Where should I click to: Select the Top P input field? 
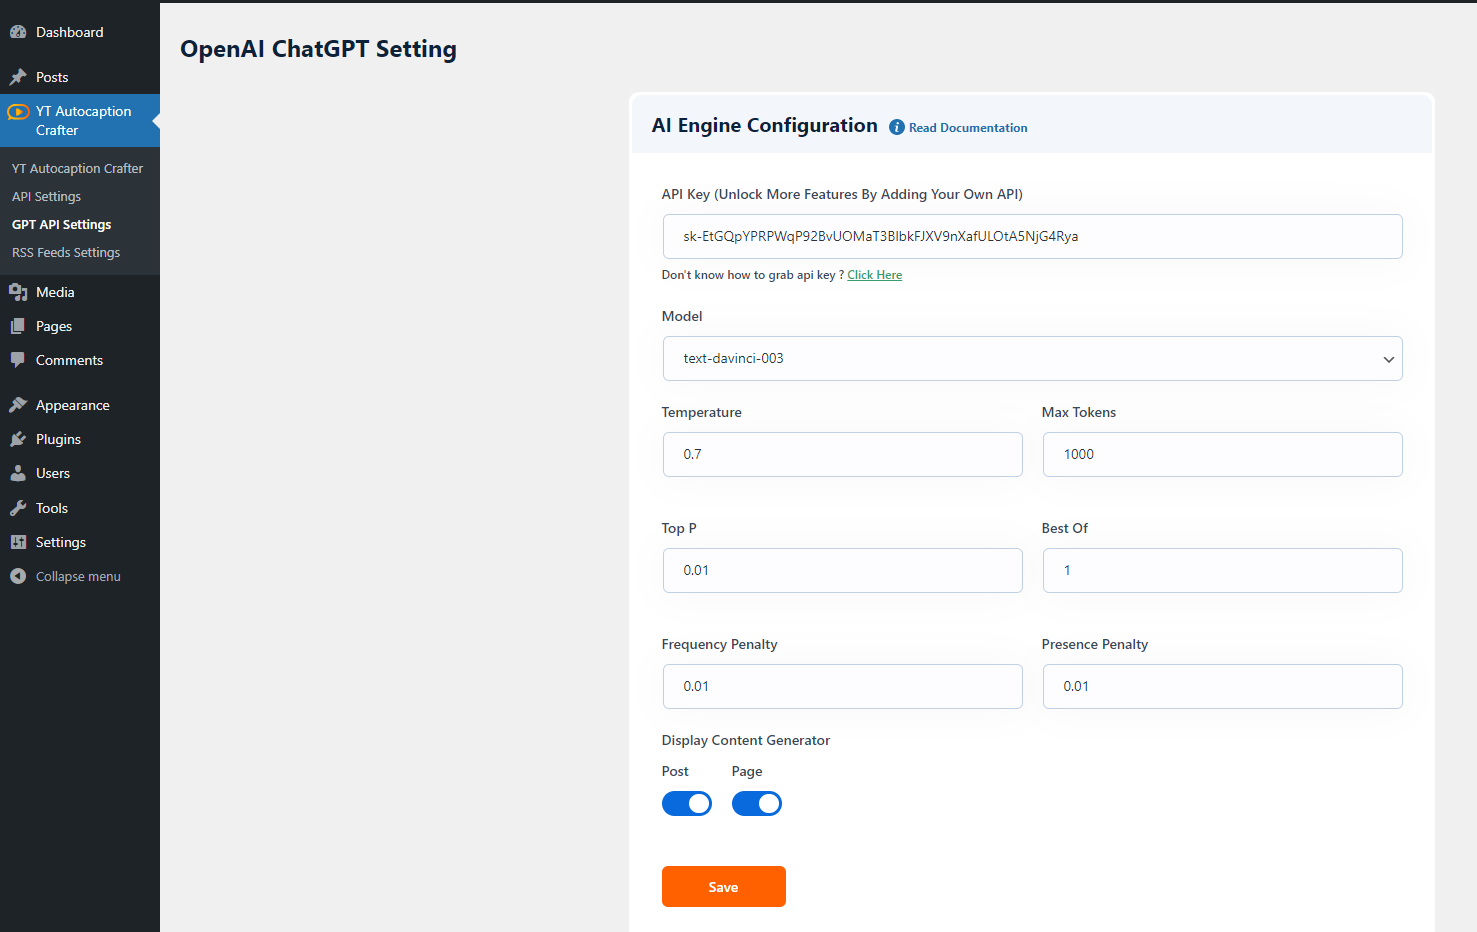(x=842, y=571)
